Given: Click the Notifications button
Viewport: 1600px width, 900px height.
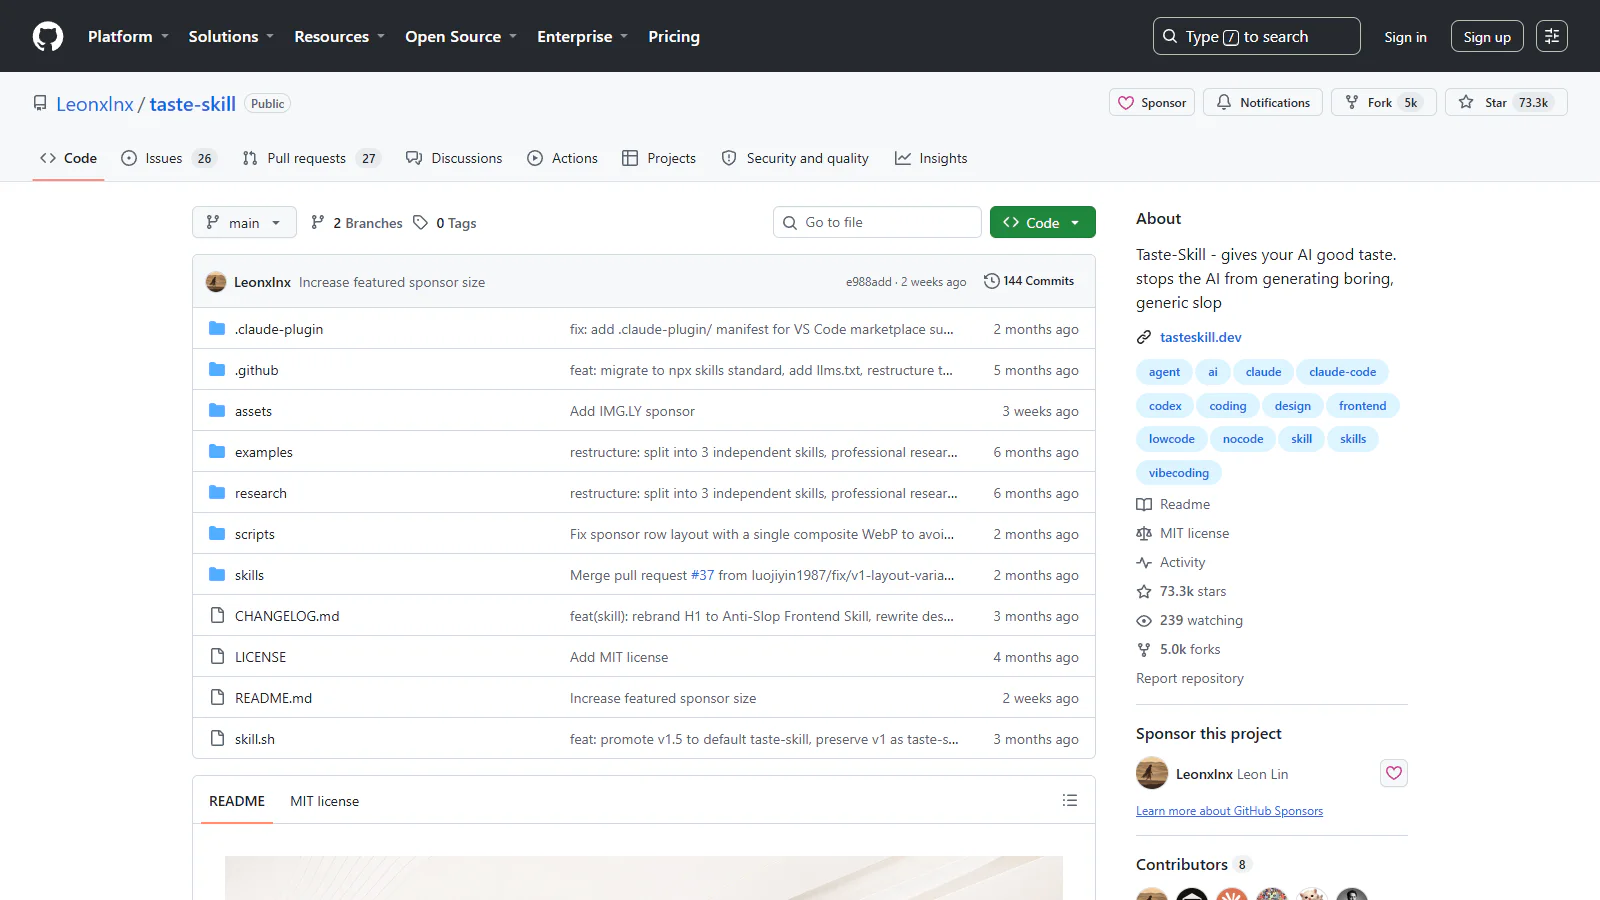Looking at the screenshot, I should point(1263,102).
